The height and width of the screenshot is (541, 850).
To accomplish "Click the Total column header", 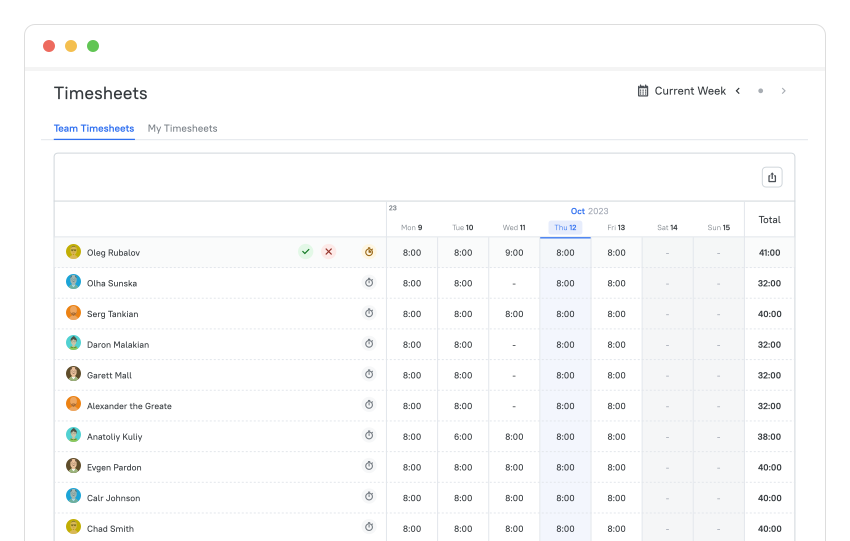I will coord(769,220).
